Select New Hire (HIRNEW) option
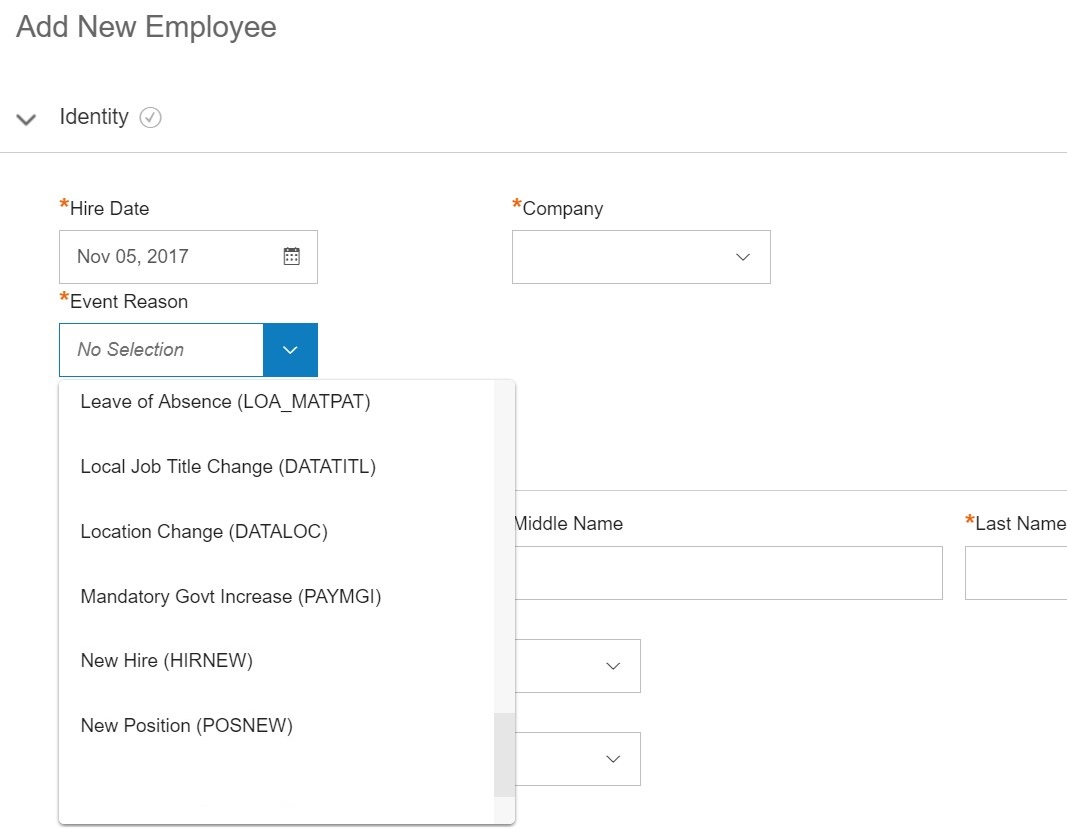The width and height of the screenshot is (1067, 829). coord(167,660)
